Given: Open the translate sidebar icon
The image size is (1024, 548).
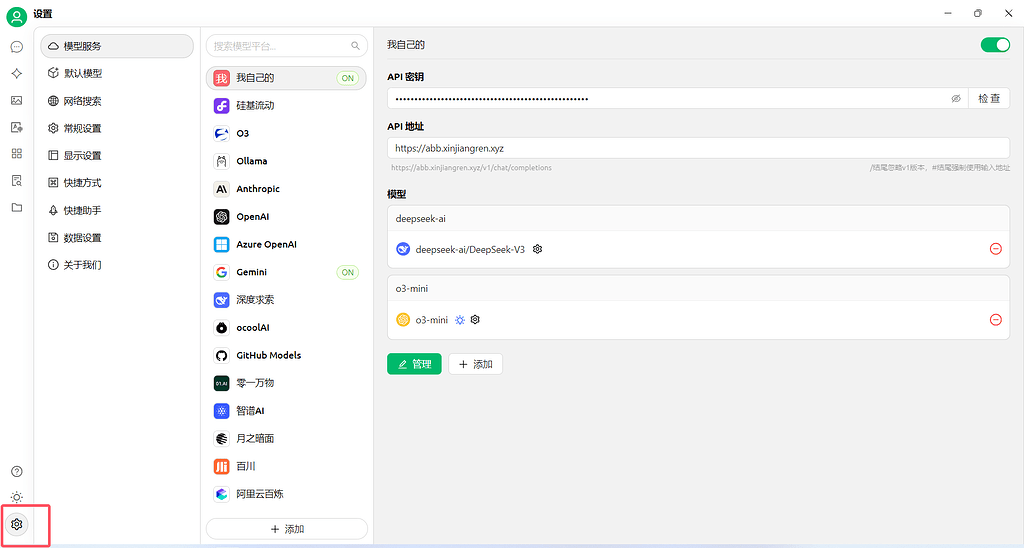Looking at the screenshot, I should pyautogui.click(x=17, y=127).
